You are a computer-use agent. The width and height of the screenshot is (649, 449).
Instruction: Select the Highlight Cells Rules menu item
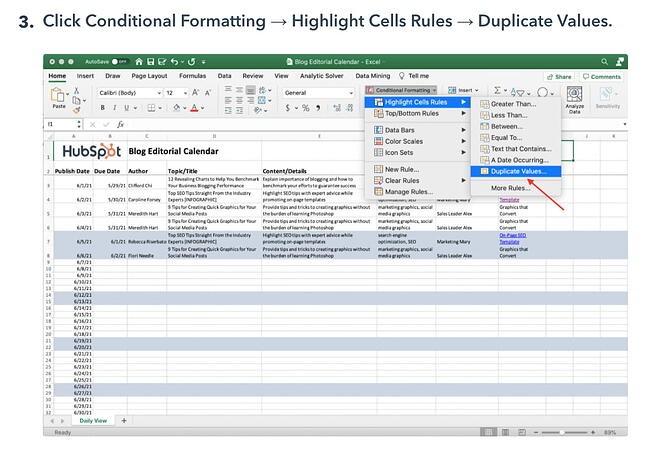tap(417, 102)
